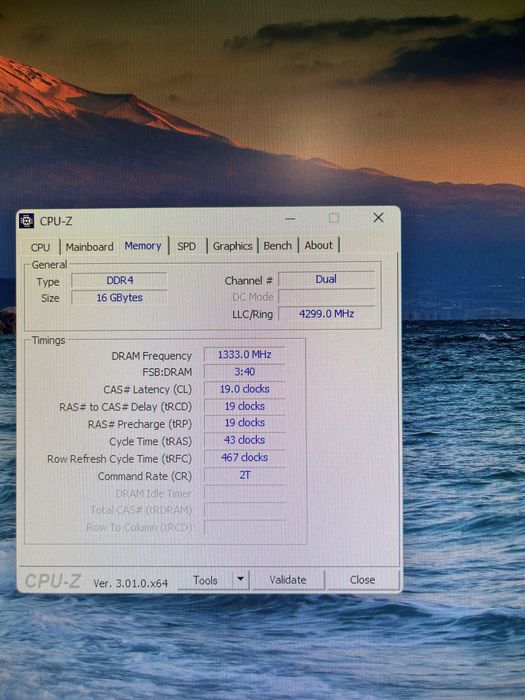Image resolution: width=525 pixels, height=700 pixels.
Task: Click the tRP 19 clocks value
Action: [x=244, y=423]
